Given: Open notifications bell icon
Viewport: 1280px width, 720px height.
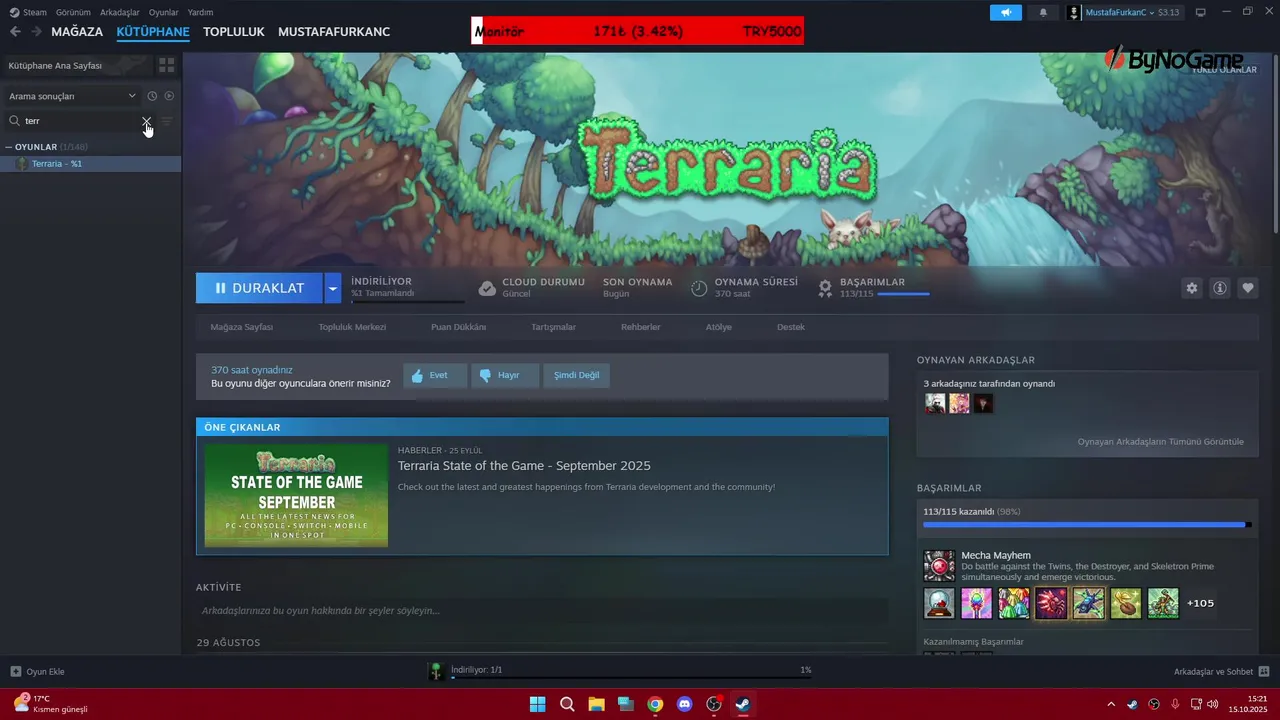Looking at the screenshot, I should 1043,12.
